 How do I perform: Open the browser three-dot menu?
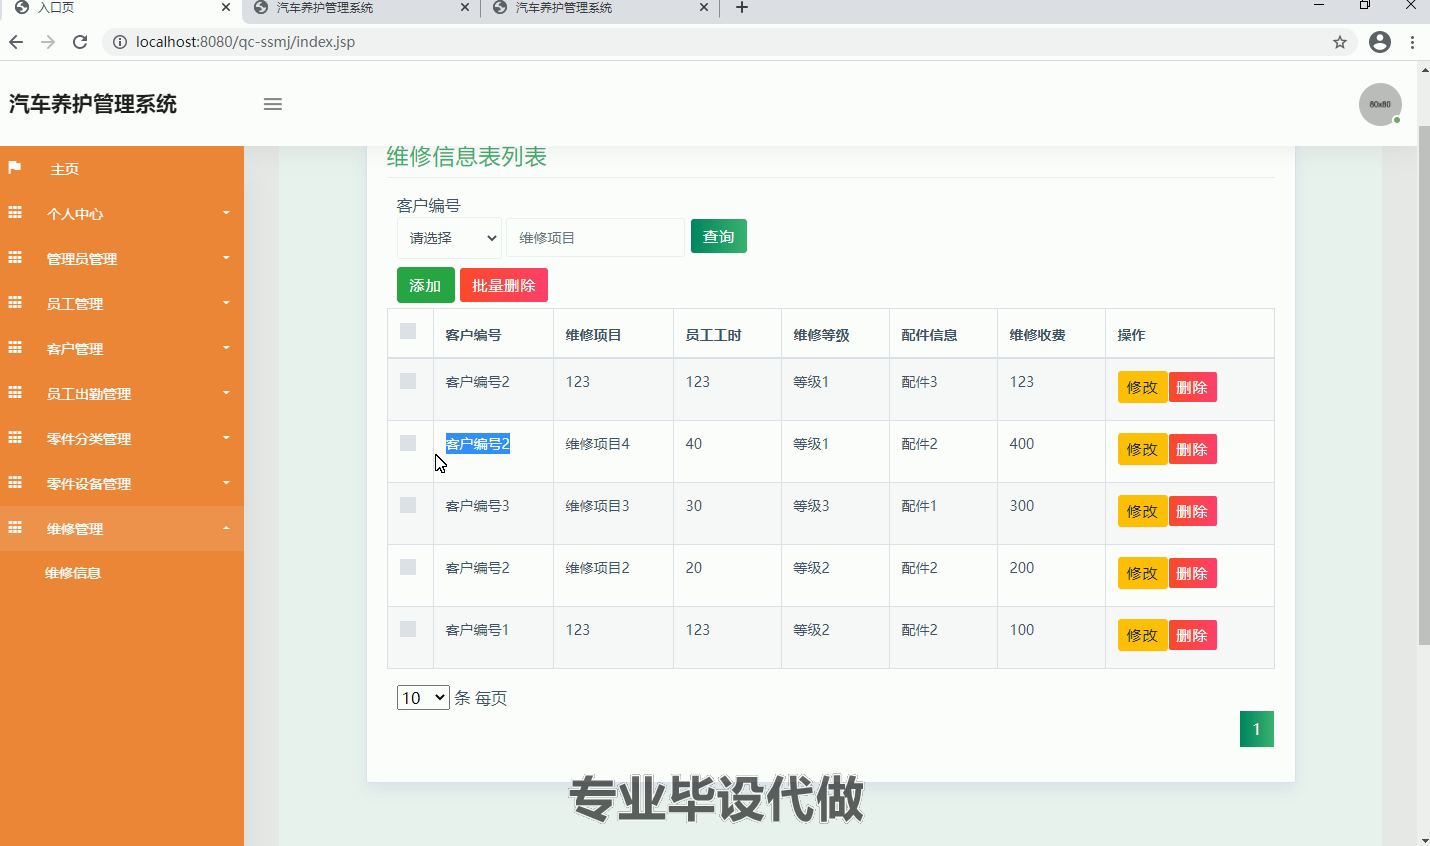(1412, 42)
